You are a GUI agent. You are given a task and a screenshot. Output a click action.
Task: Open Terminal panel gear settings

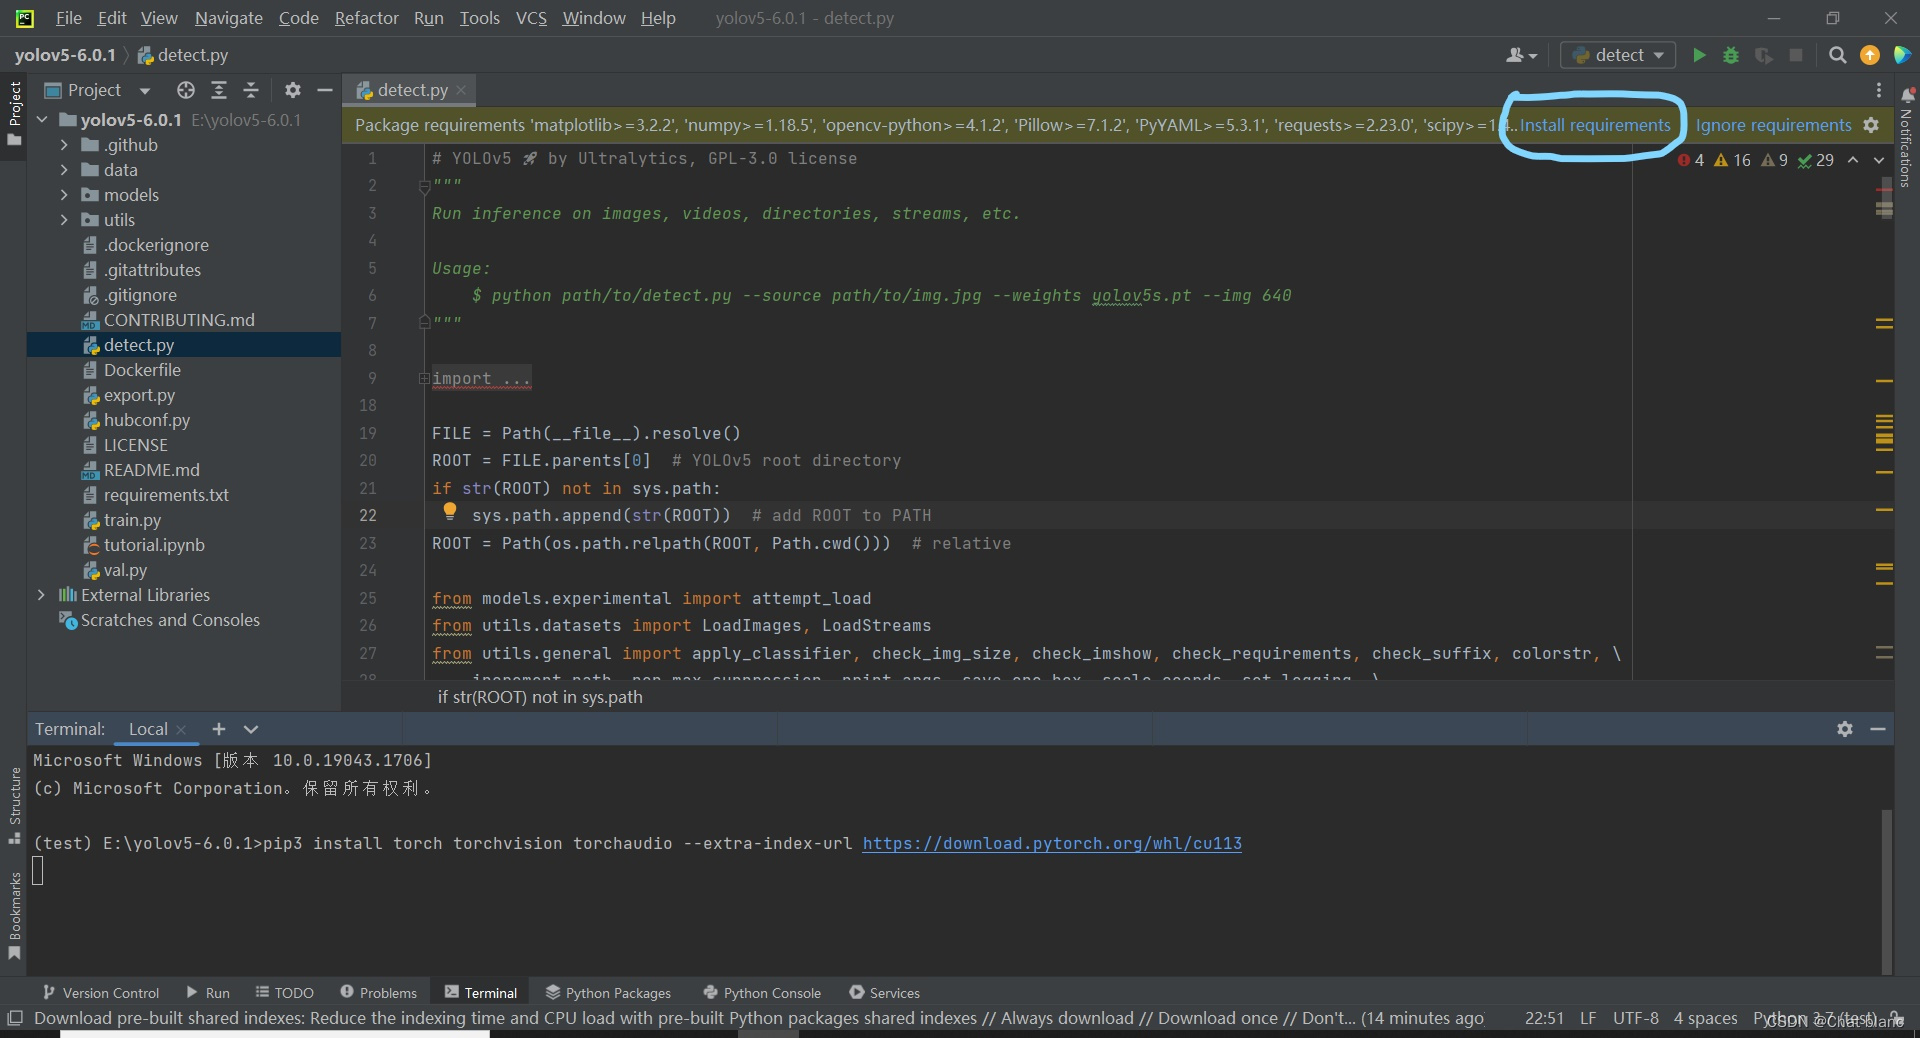(1845, 729)
